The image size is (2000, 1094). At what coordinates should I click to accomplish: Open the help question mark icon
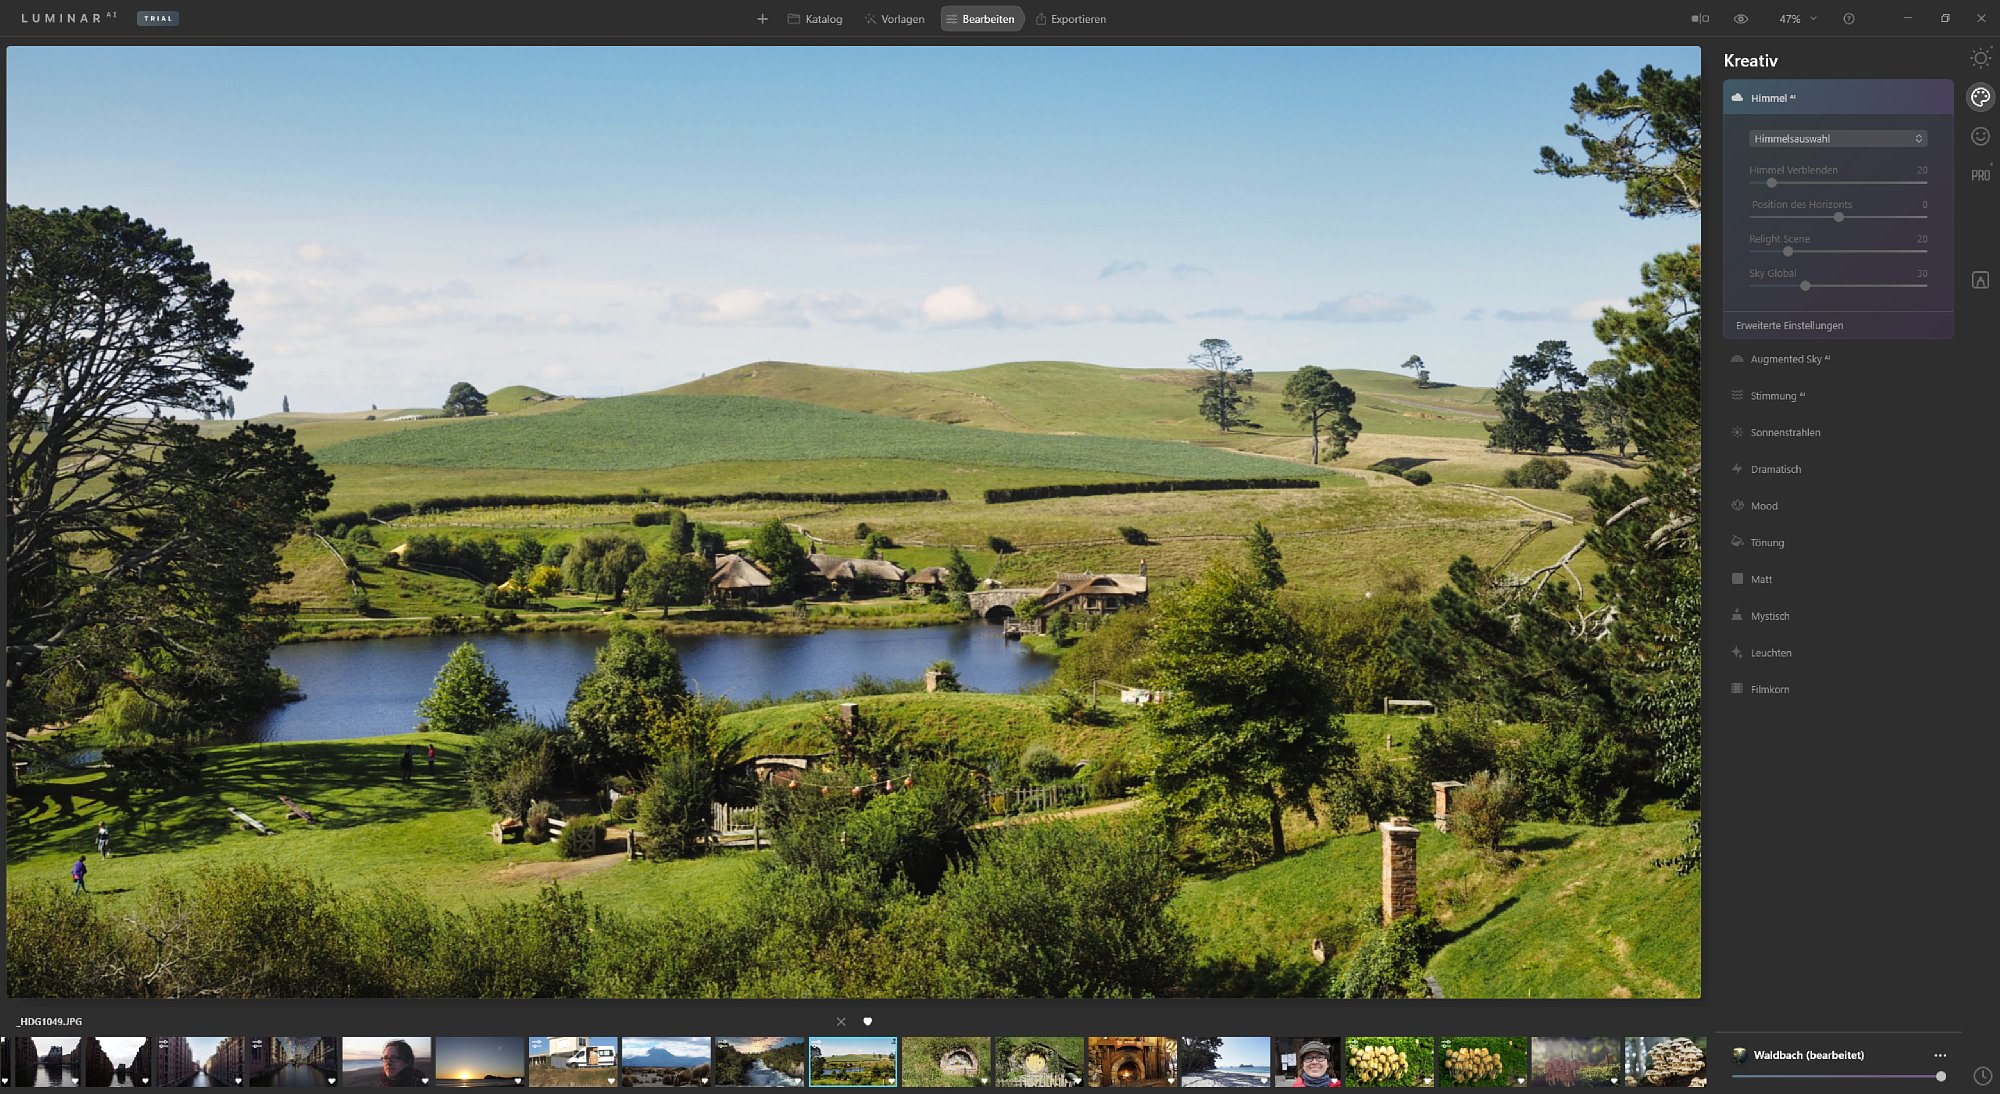pyautogui.click(x=1849, y=19)
